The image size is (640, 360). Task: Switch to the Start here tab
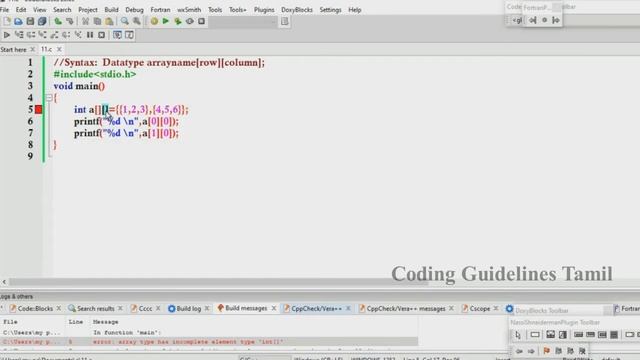pos(13,50)
